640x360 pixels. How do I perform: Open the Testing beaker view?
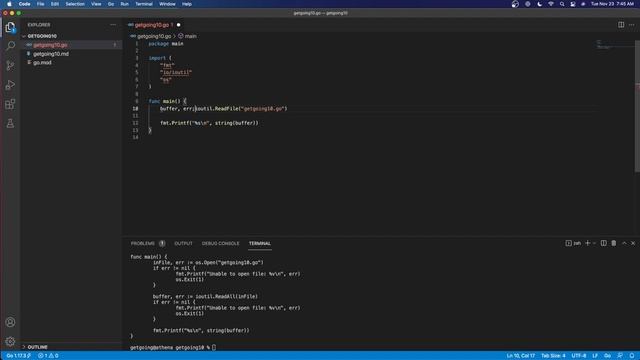[10, 123]
